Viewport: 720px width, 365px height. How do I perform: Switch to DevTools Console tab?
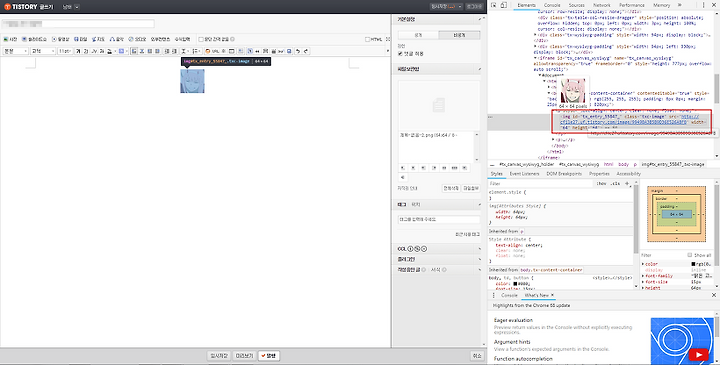click(552, 5)
